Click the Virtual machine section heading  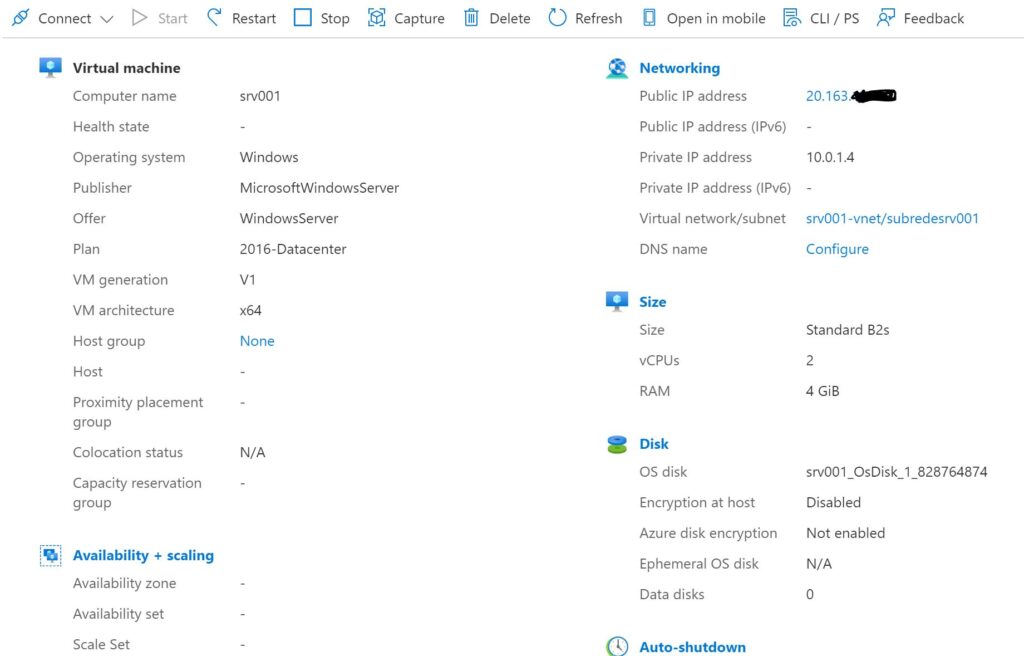click(127, 68)
